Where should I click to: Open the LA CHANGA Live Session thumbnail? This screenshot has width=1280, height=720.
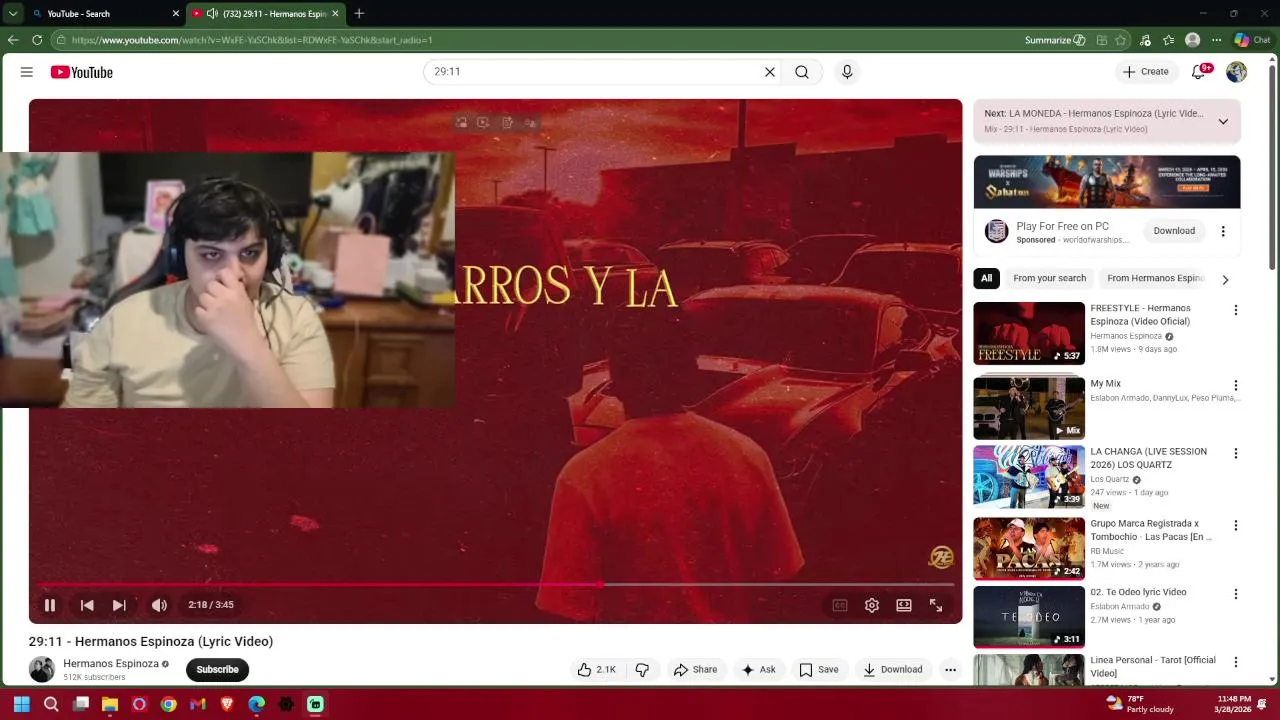pyautogui.click(x=1029, y=477)
